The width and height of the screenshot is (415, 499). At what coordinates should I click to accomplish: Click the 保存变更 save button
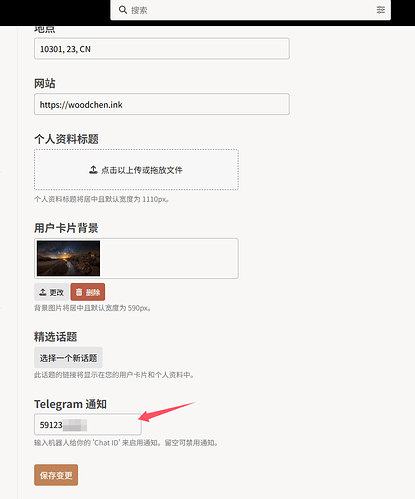click(x=56, y=475)
